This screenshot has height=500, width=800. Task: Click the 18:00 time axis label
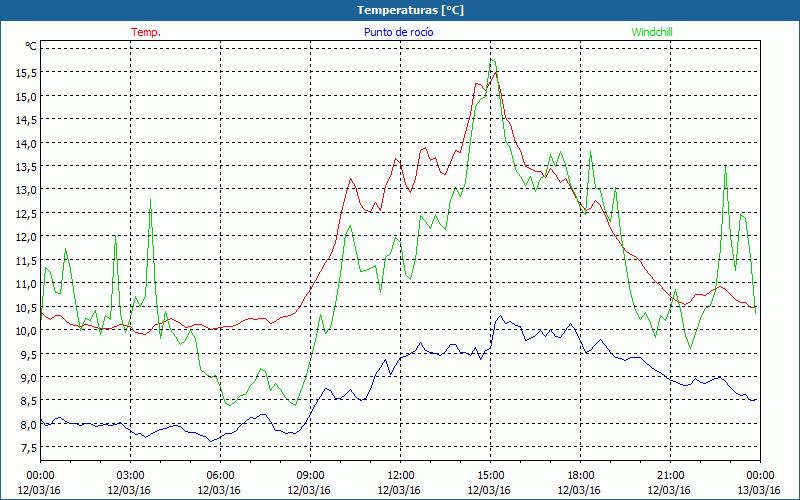click(x=580, y=476)
